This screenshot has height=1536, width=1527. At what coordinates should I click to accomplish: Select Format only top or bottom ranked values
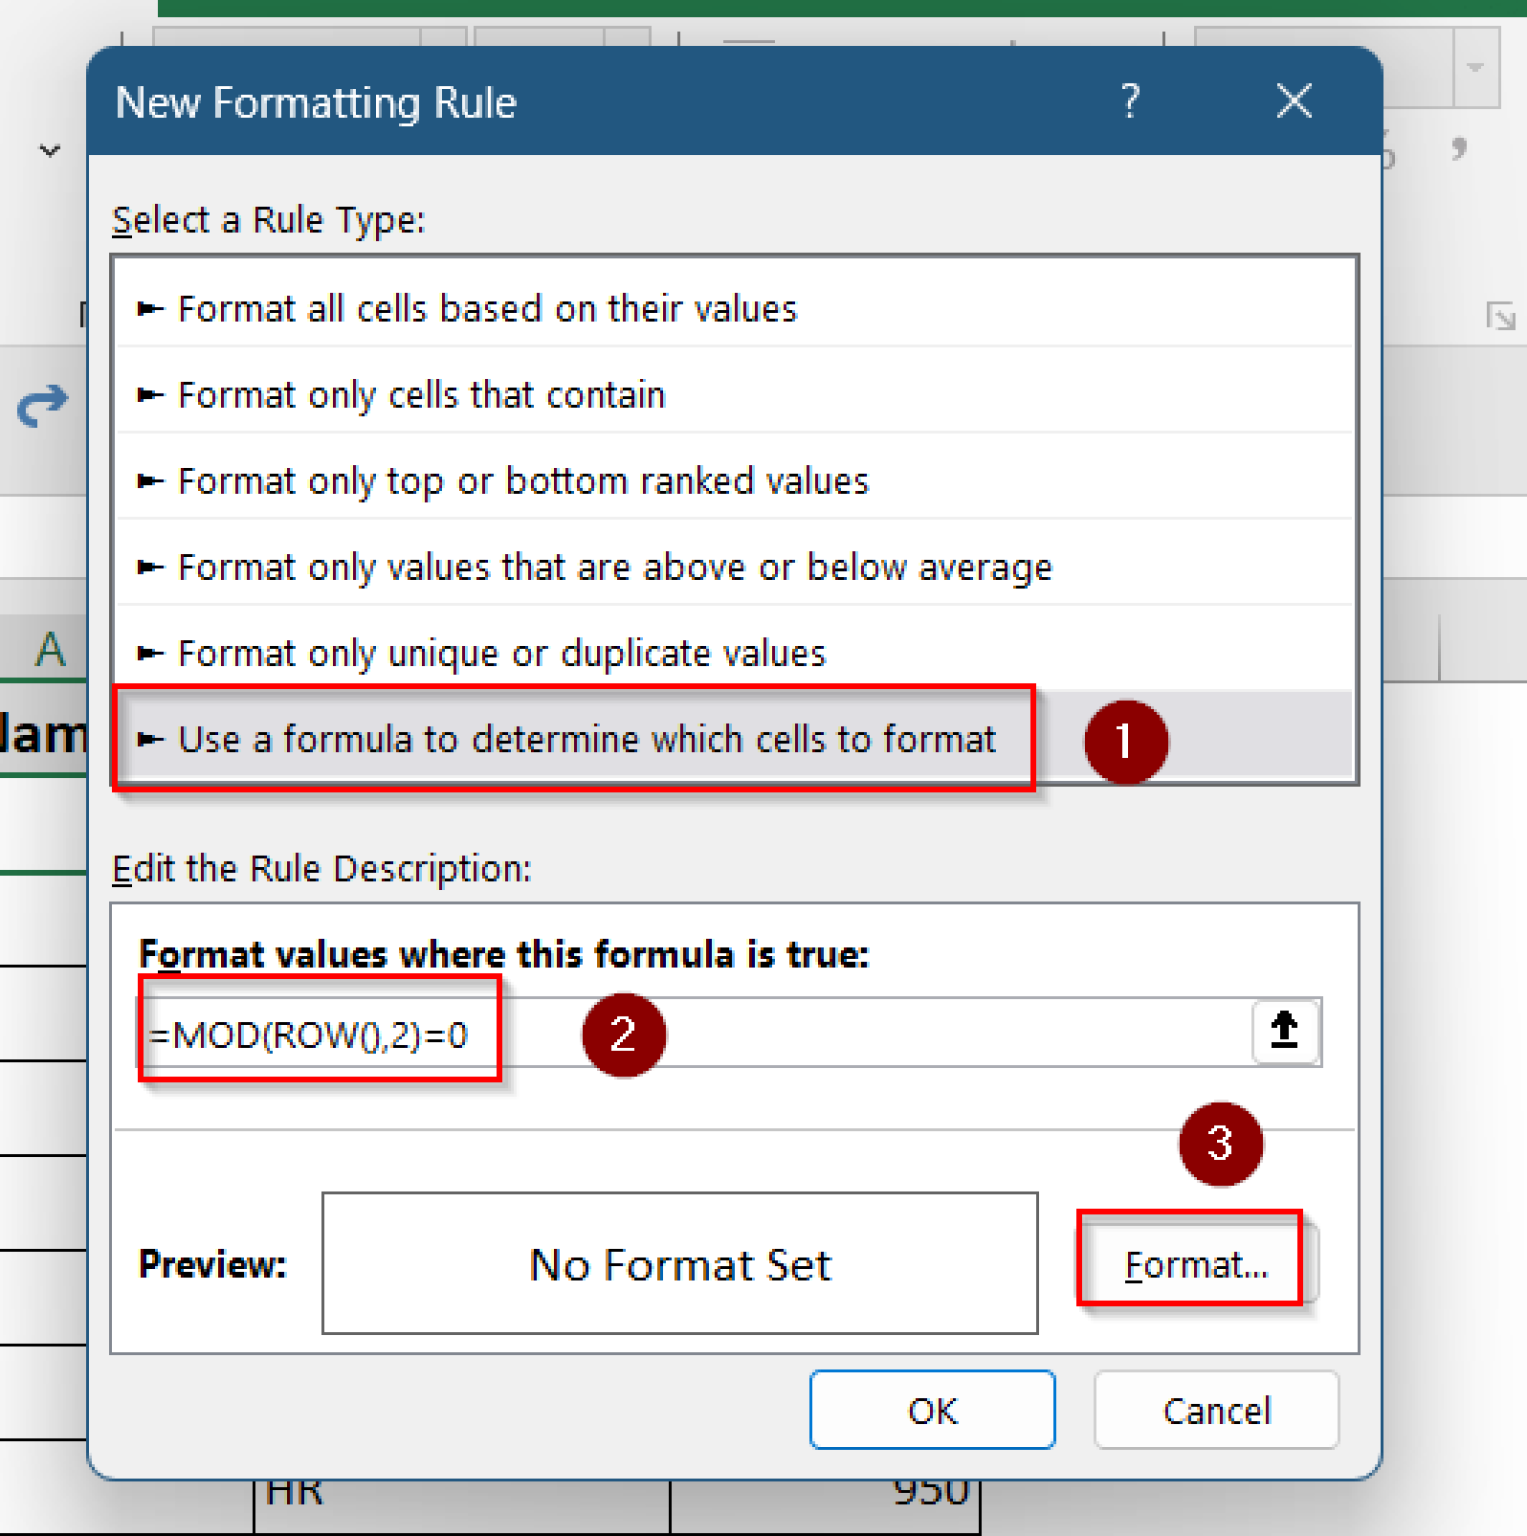click(522, 480)
